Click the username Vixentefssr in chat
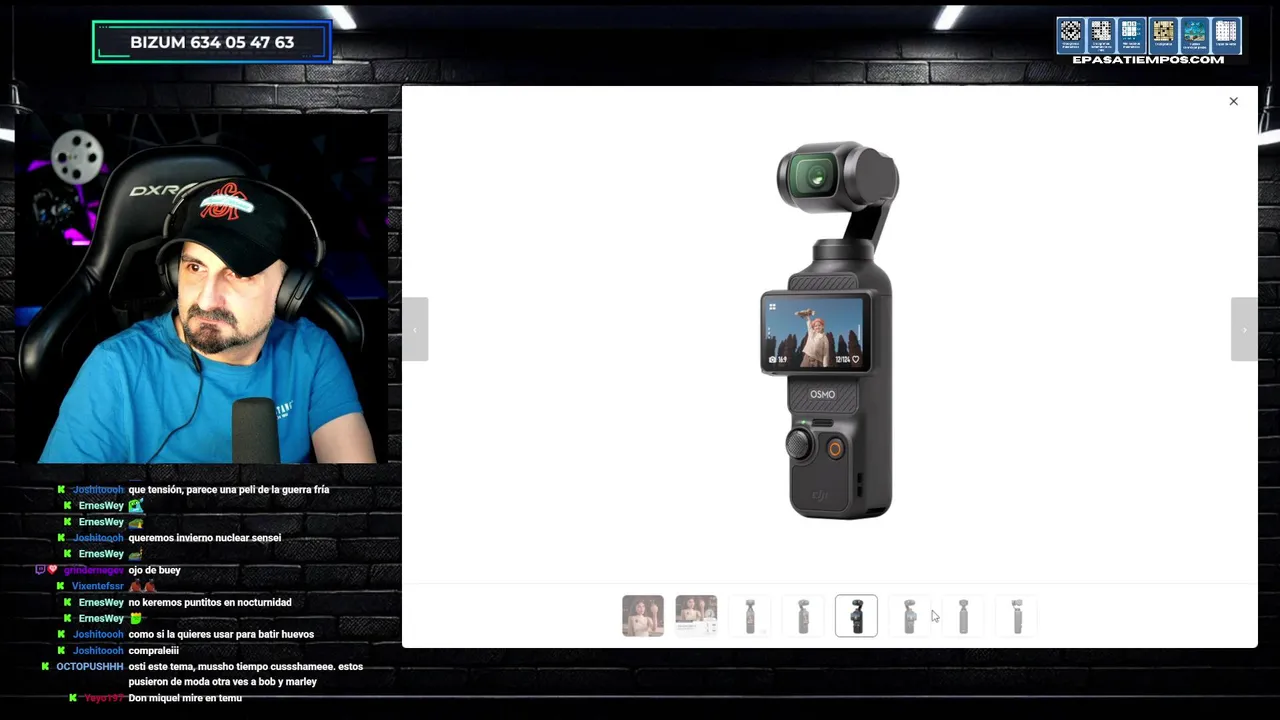This screenshot has height=720, width=1280. point(98,586)
